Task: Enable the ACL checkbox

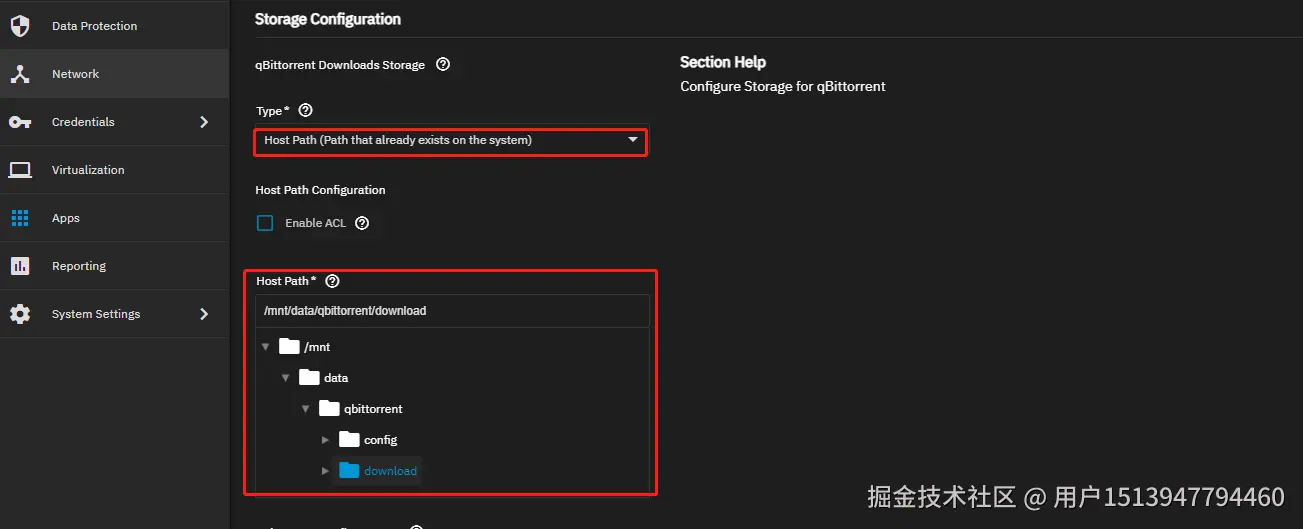Action: (x=265, y=223)
